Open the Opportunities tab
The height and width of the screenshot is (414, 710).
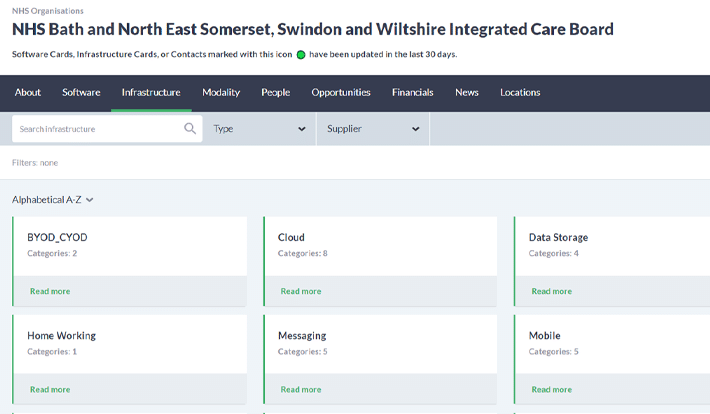pyautogui.click(x=341, y=93)
